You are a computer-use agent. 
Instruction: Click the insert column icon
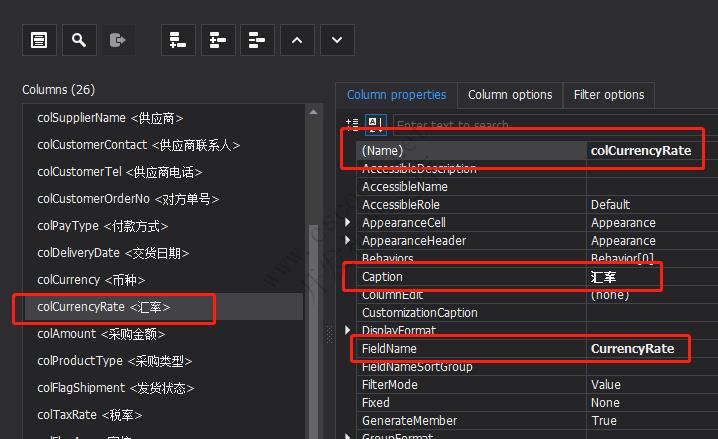[x=217, y=40]
